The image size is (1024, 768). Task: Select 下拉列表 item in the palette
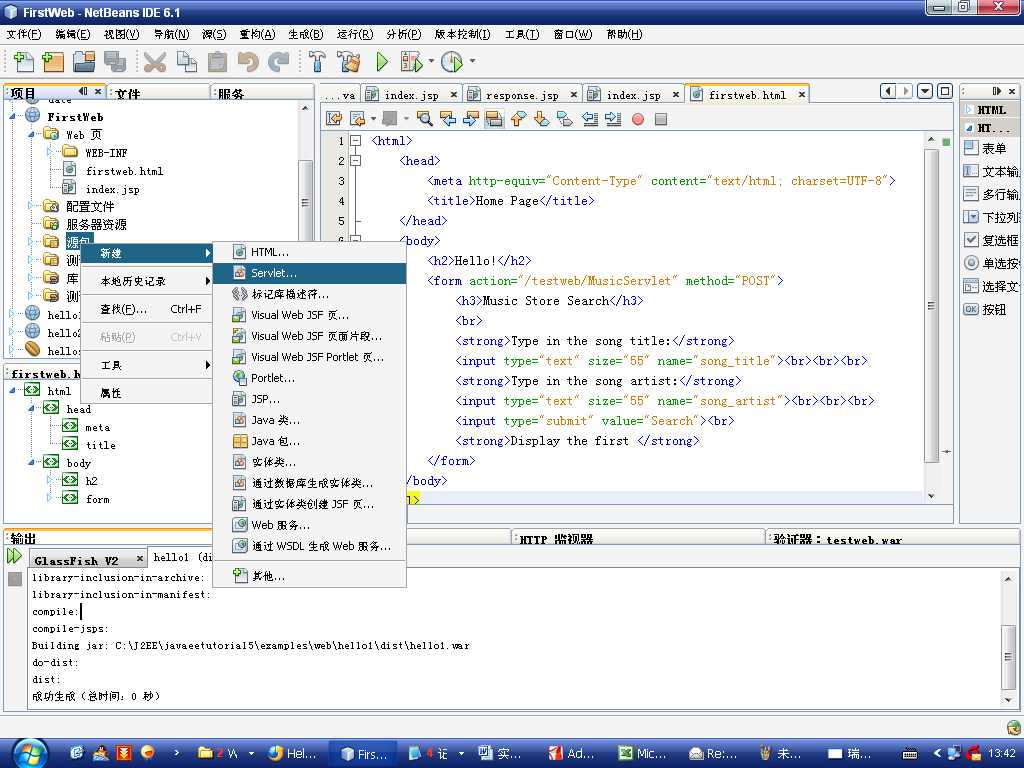(x=989, y=217)
